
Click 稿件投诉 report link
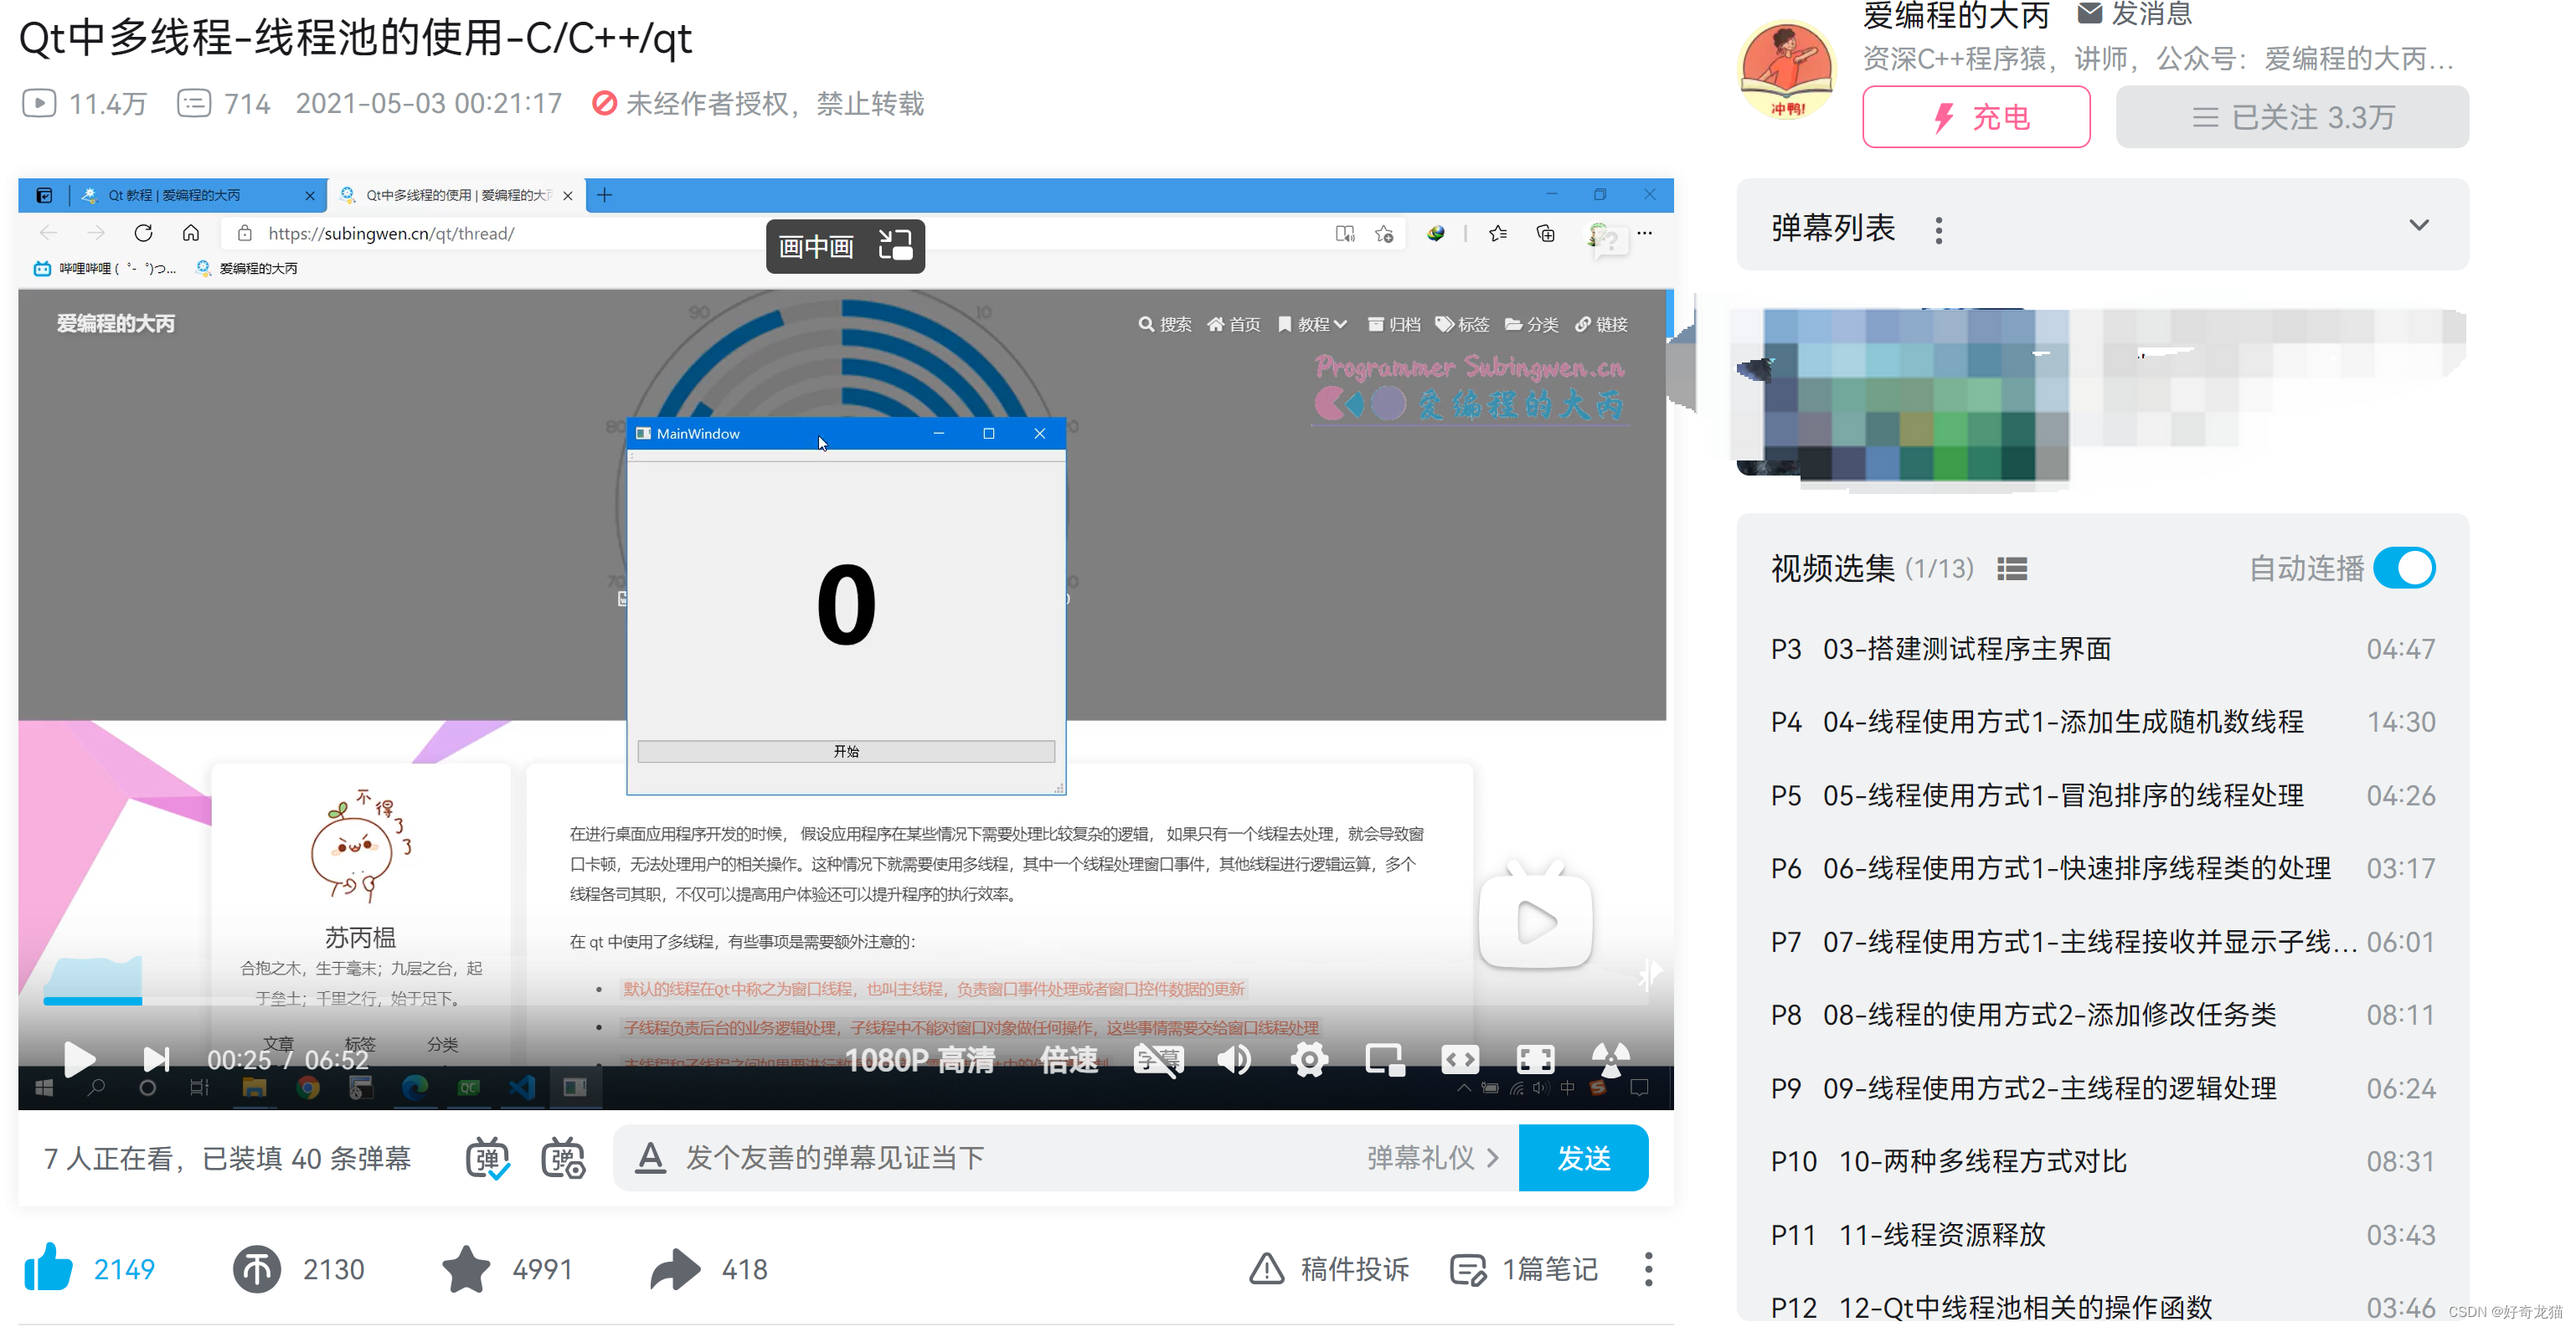[1329, 1269]
